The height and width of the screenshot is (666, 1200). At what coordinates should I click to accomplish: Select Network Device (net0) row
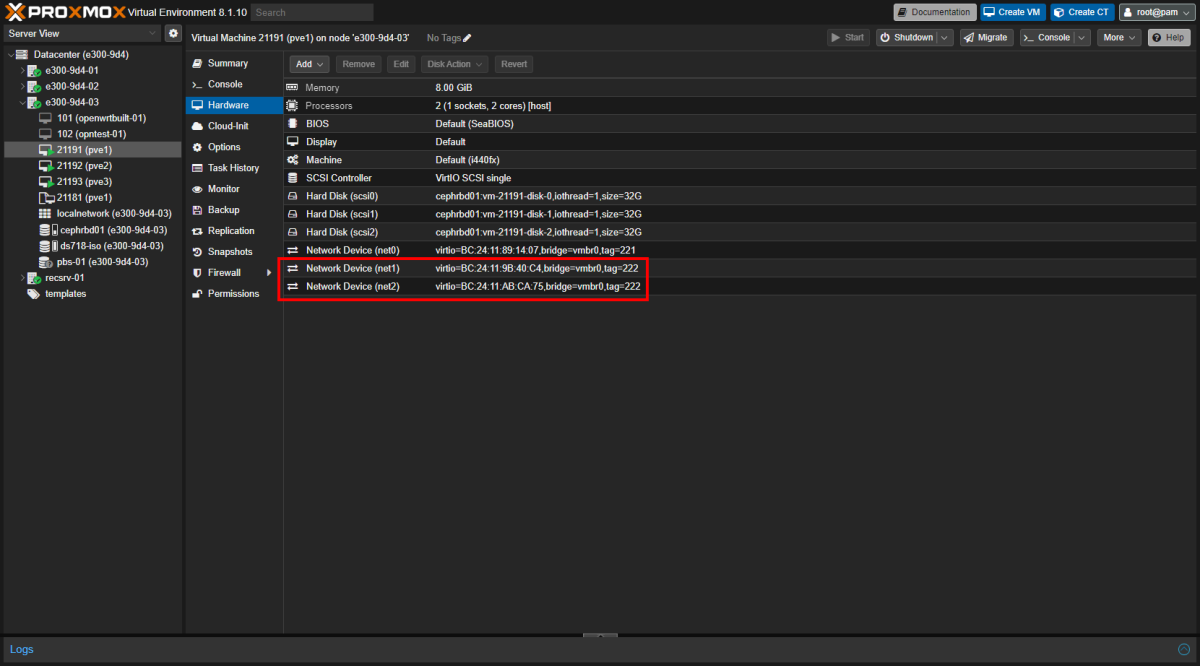[740, 250]
